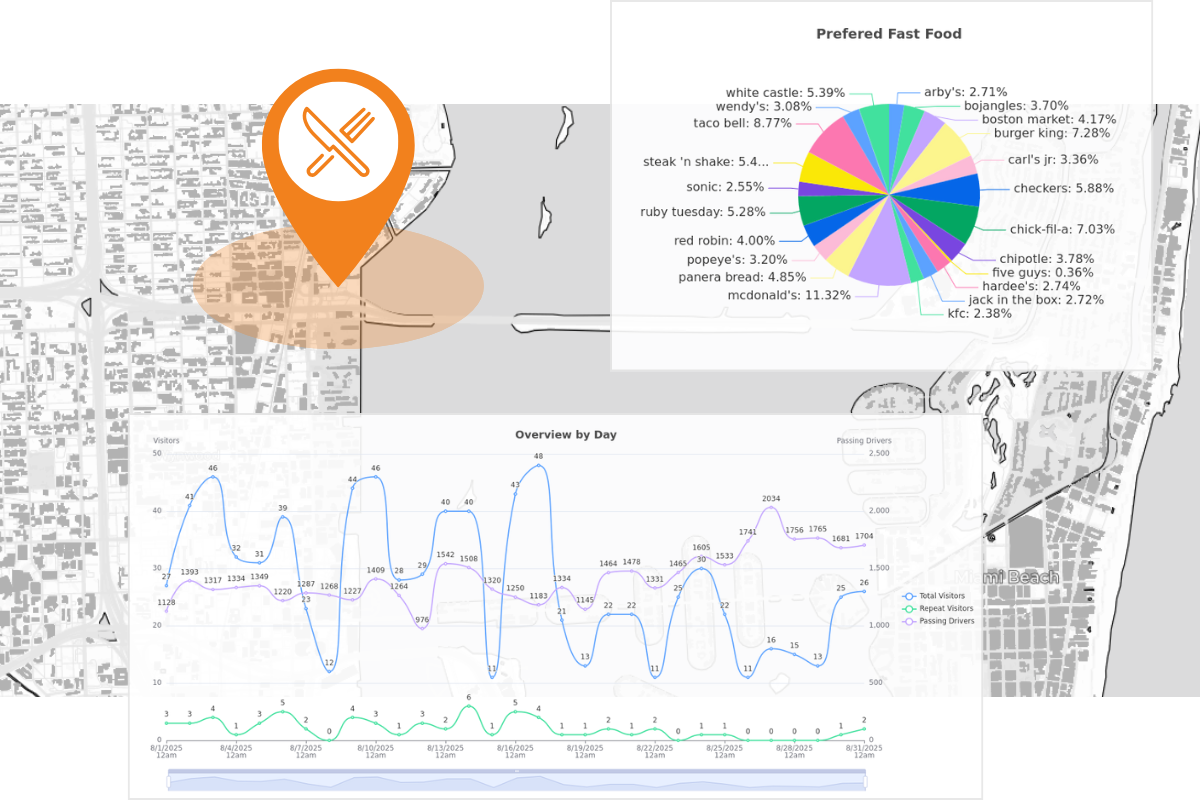This screenshot has width=1200, height=800.
Task: Click the right handle of the range selector
Action: pyautogui.click(x=866, y=781)
